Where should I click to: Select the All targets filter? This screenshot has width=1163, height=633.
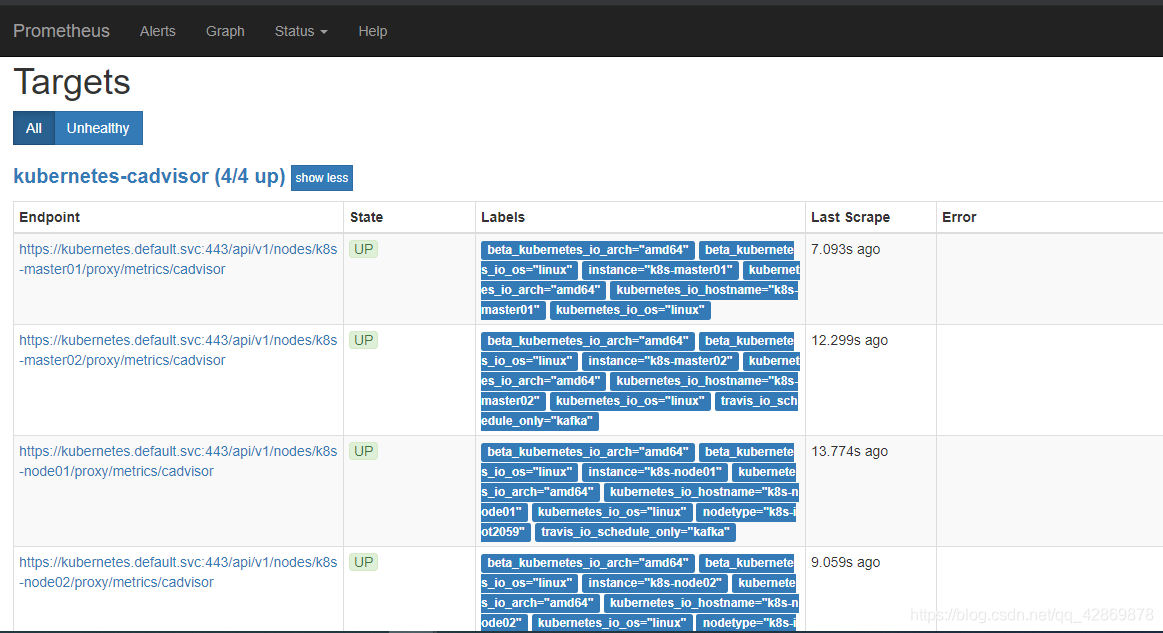point(34,128)
